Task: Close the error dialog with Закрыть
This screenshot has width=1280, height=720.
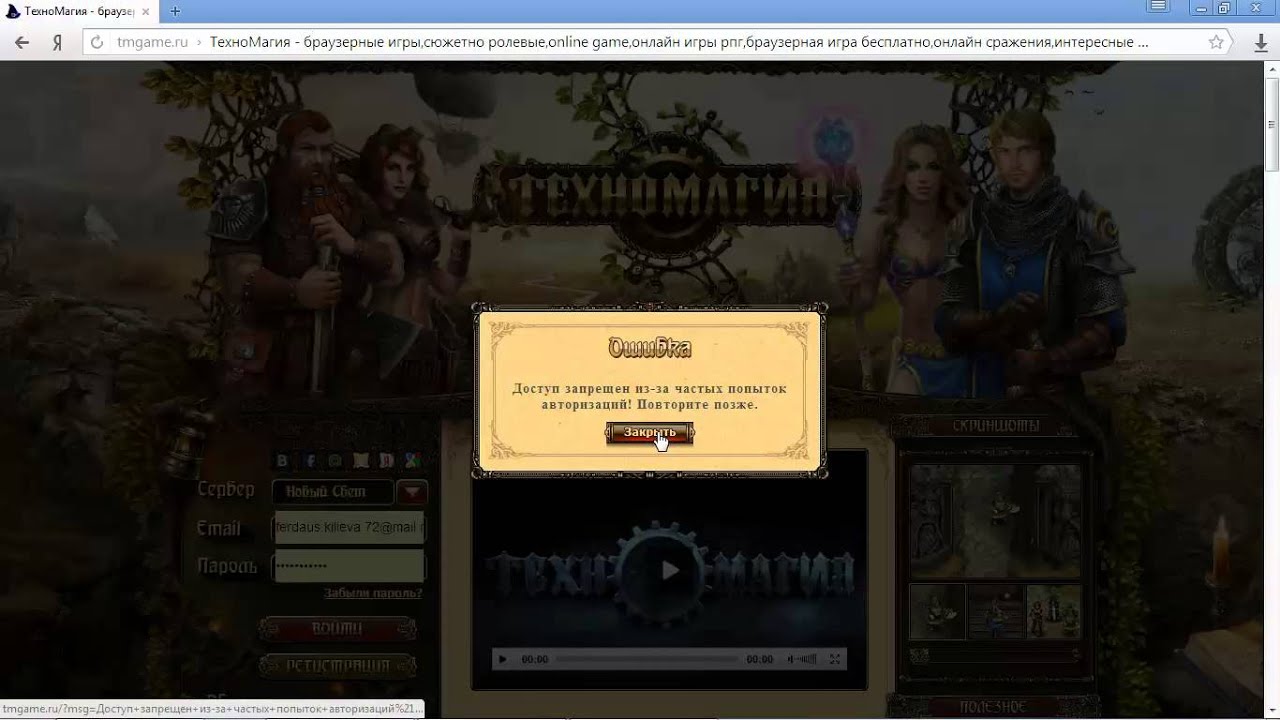Action: coord(649,432)
